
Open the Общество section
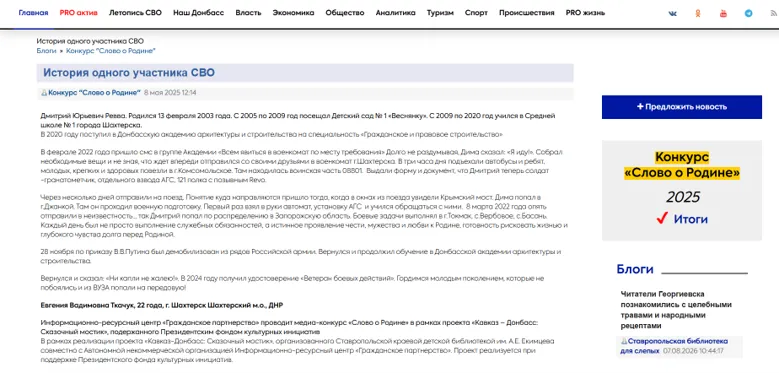click(345, 13)
